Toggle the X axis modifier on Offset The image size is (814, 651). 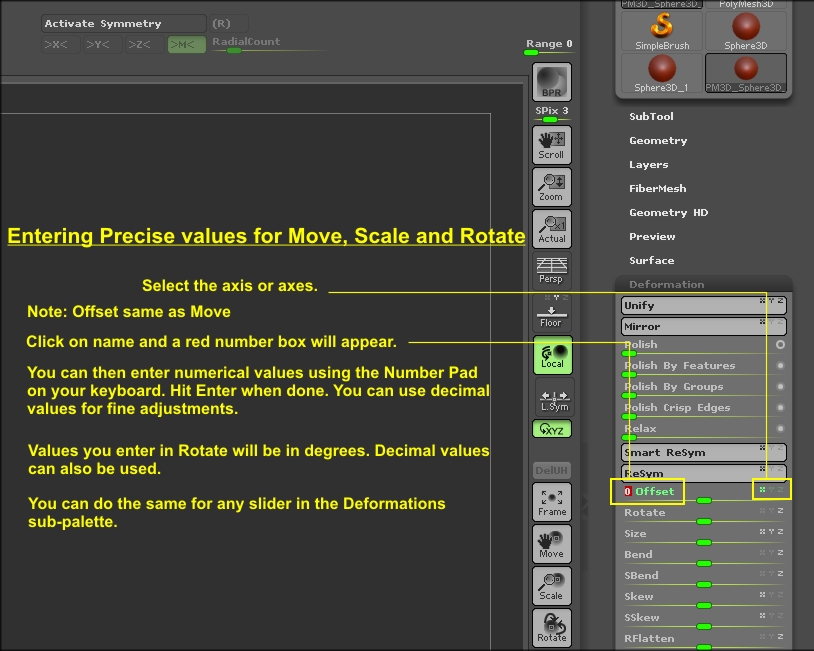(x=762, y=490)
